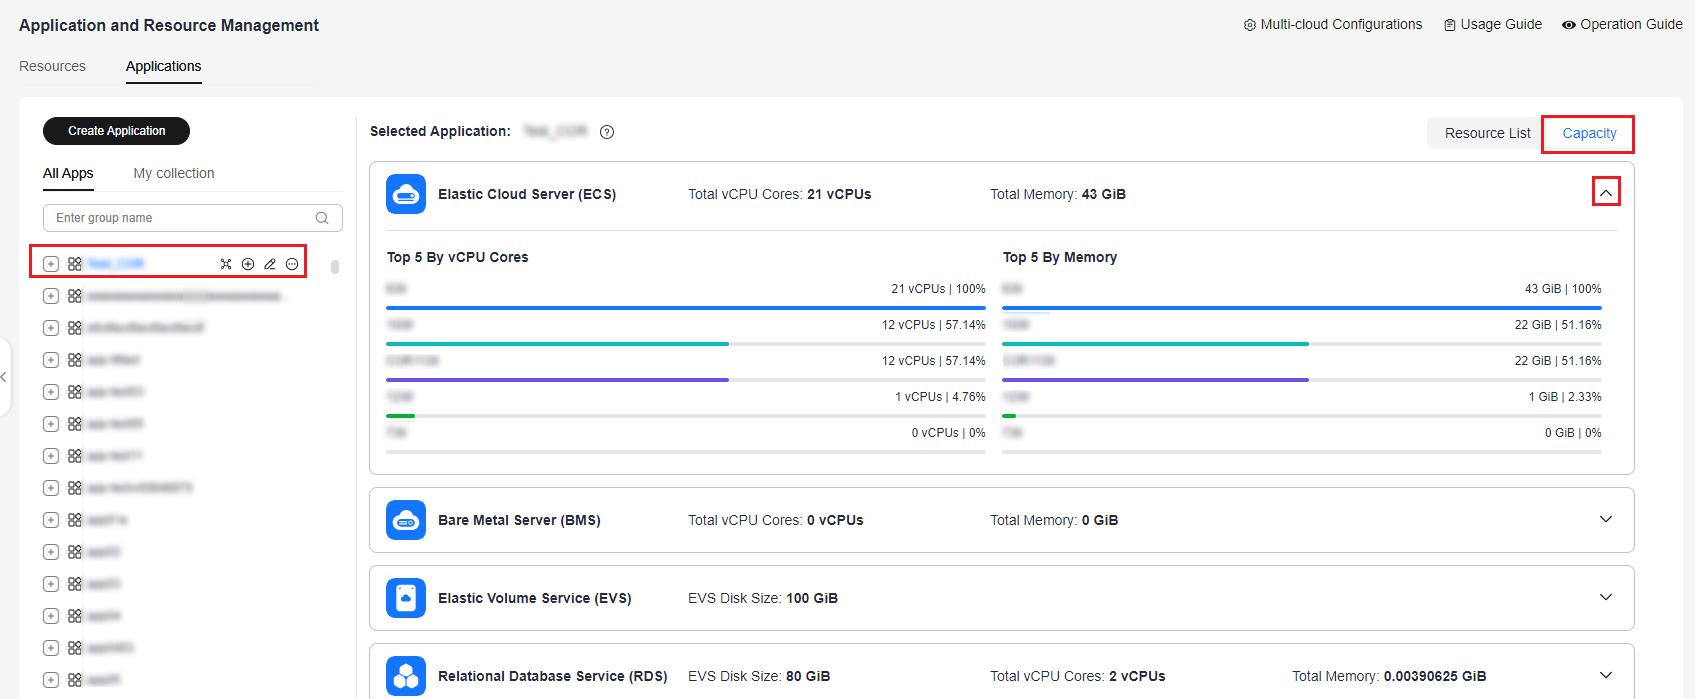Click the topology icon in the highlighted application row
This screenshot has width=1695, height=699.
[226, 264]
